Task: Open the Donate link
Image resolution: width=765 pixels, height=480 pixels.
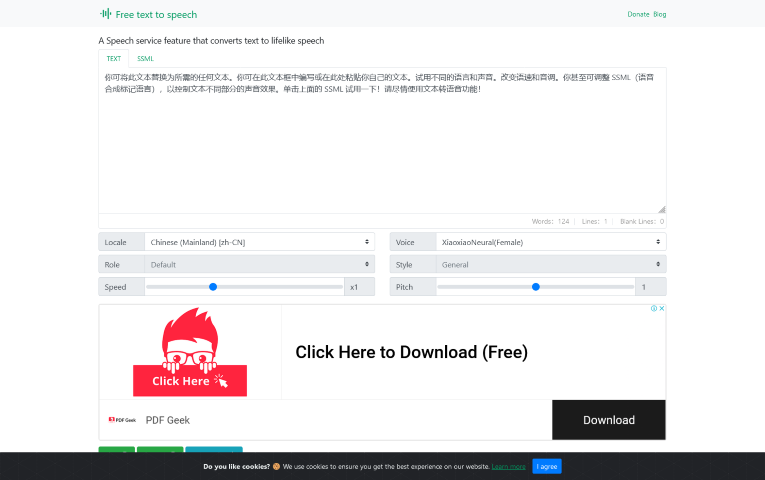Action: (638, 14)
